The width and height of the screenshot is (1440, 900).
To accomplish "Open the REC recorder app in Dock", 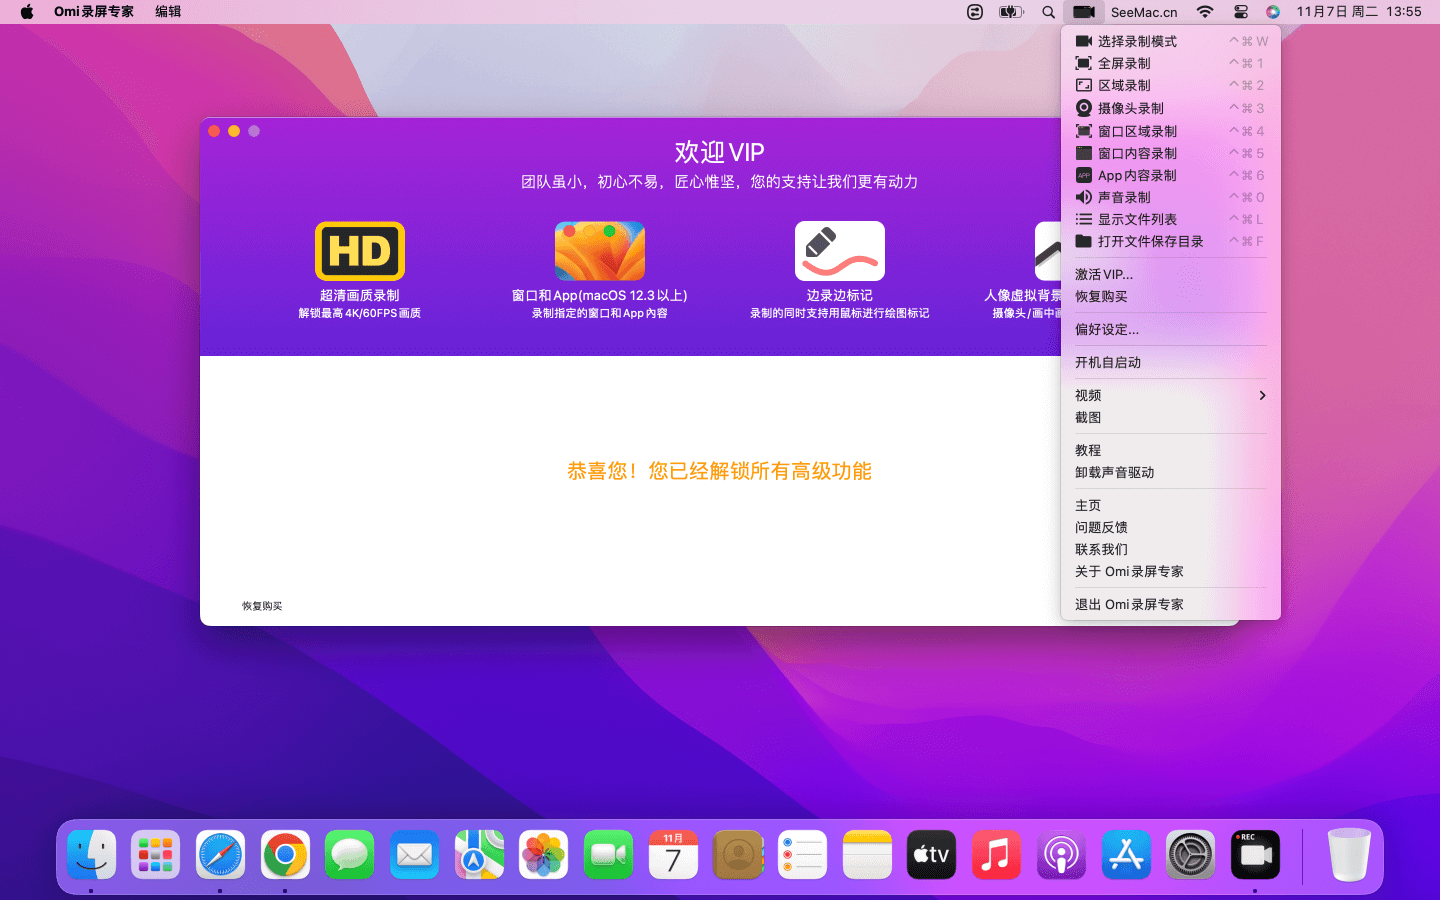I will coord(1254,855).
